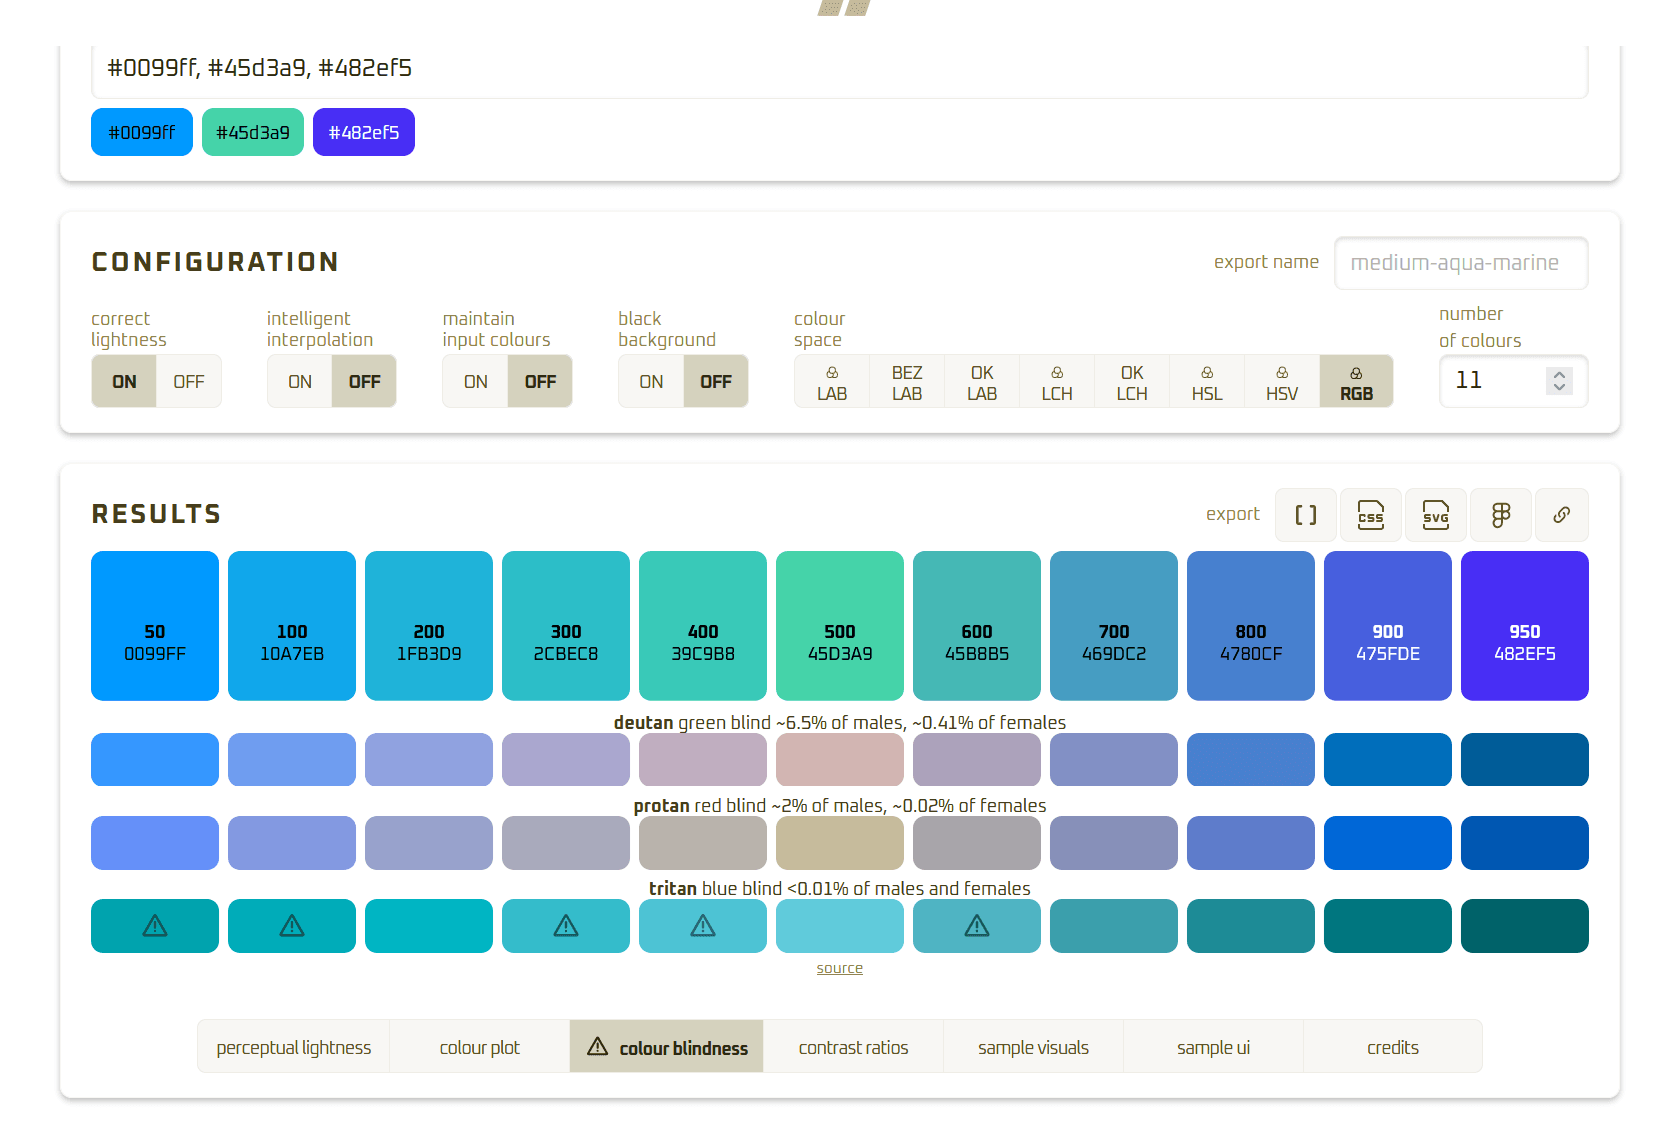The height and width of the screenshot is (1131, 1675).
Task: Export palette to Figma
Action: pos(1500,515)
